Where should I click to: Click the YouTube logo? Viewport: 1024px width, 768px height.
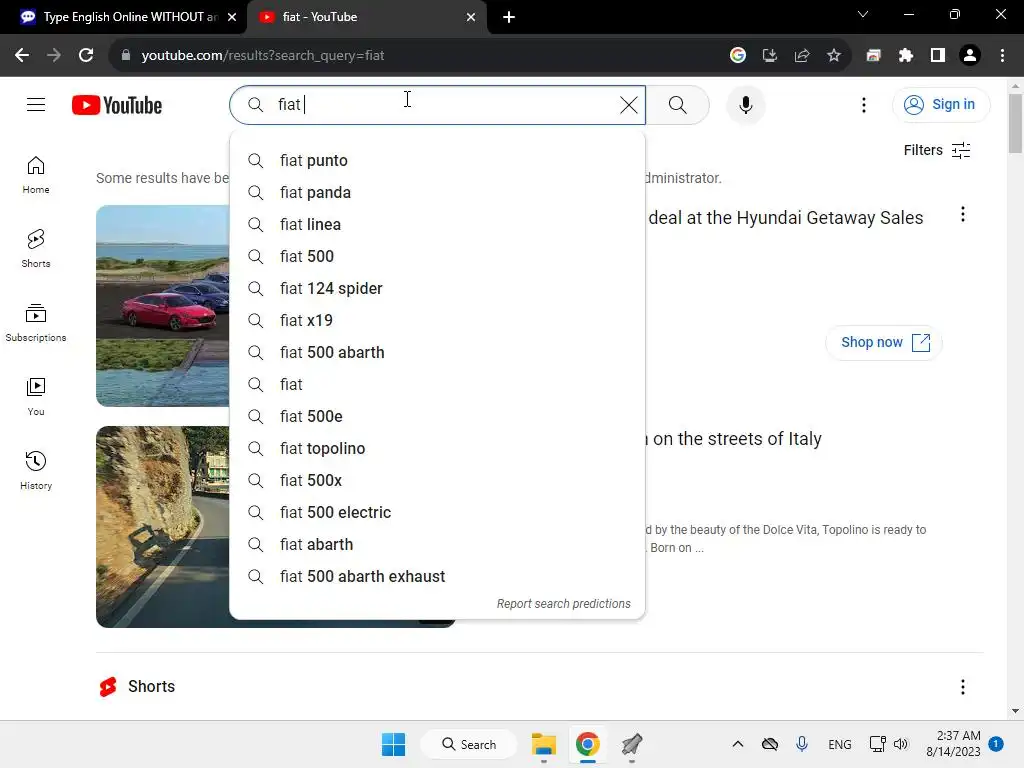[117, 104]
